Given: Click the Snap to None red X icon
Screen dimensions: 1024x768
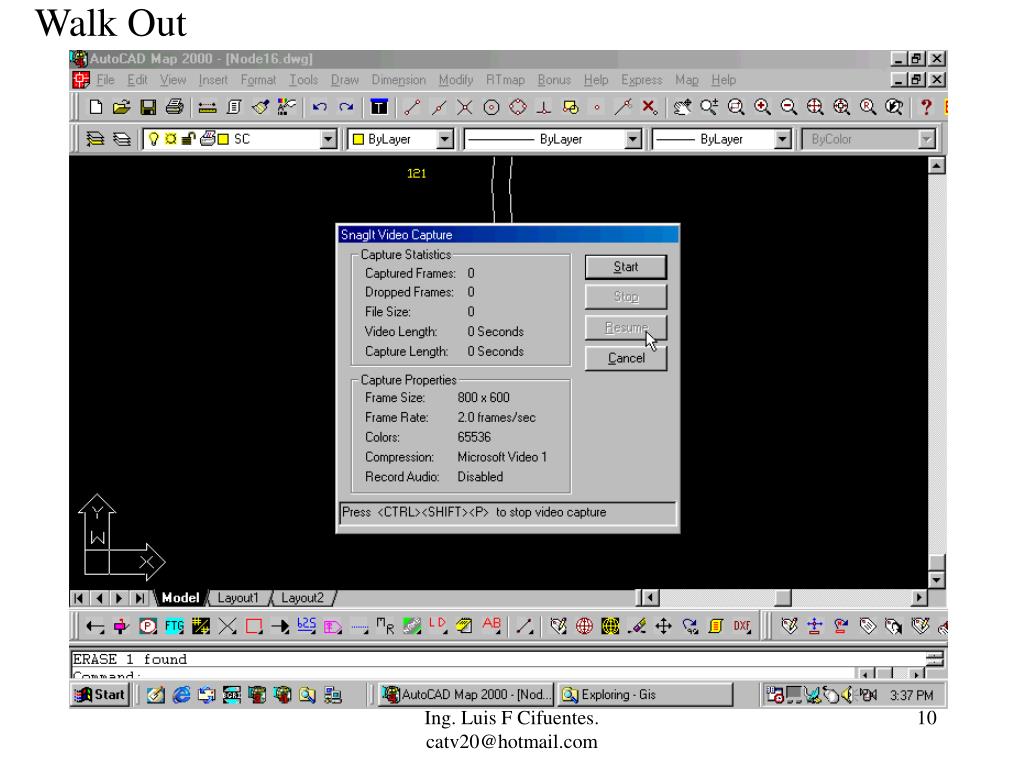Looking at the screenshot, I should tap(649, 107).
